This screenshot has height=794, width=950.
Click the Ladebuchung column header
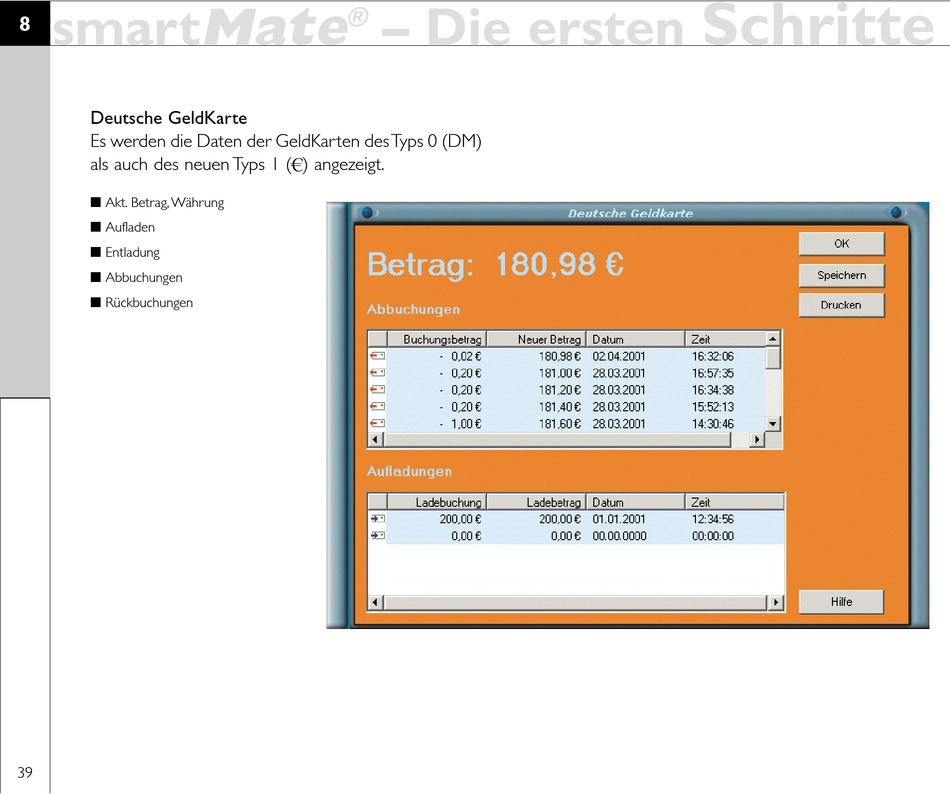[437, 502]
